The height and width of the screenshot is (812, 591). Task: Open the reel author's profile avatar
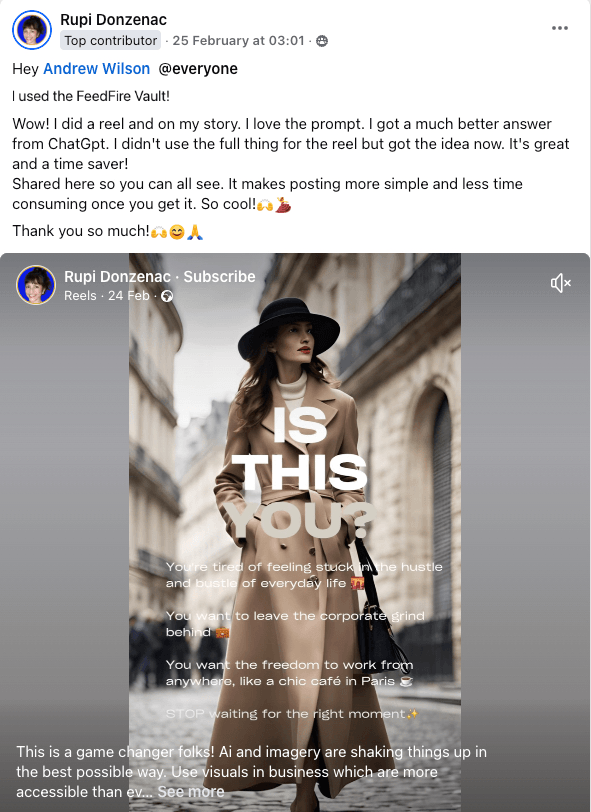point(36,285)
